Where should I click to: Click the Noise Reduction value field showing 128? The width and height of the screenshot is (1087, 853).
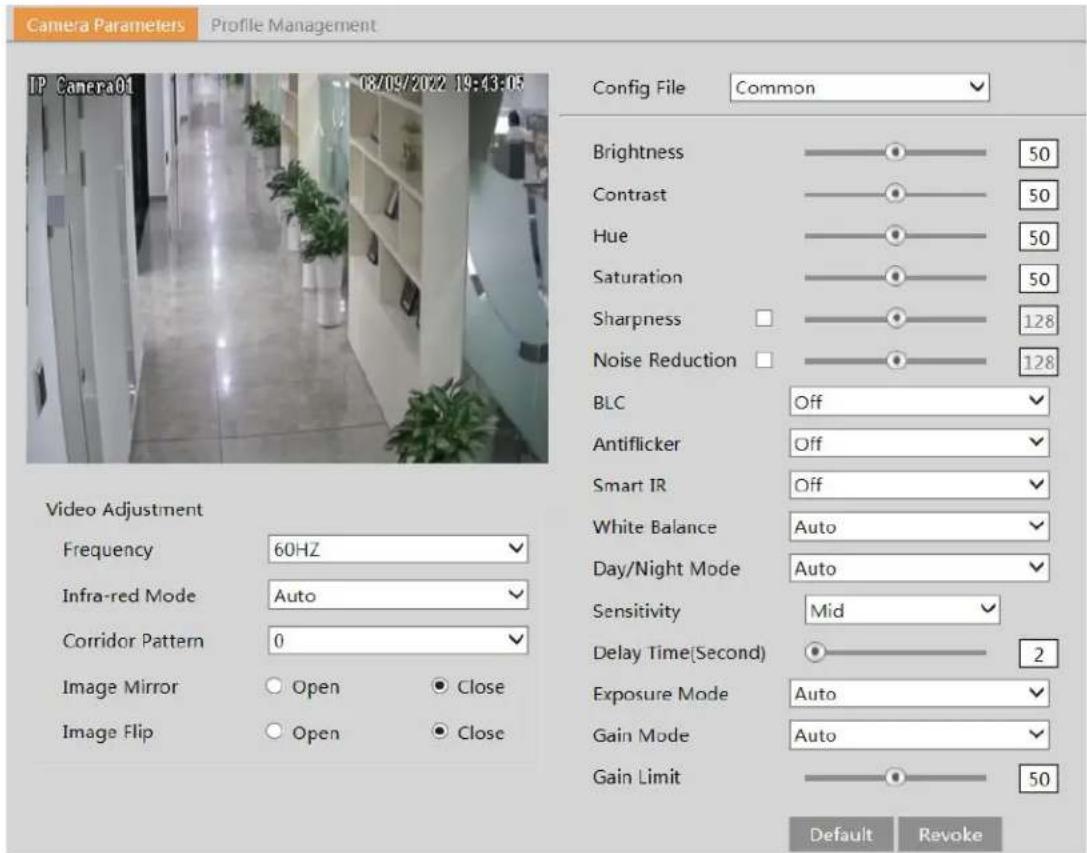click(1038, 362)
